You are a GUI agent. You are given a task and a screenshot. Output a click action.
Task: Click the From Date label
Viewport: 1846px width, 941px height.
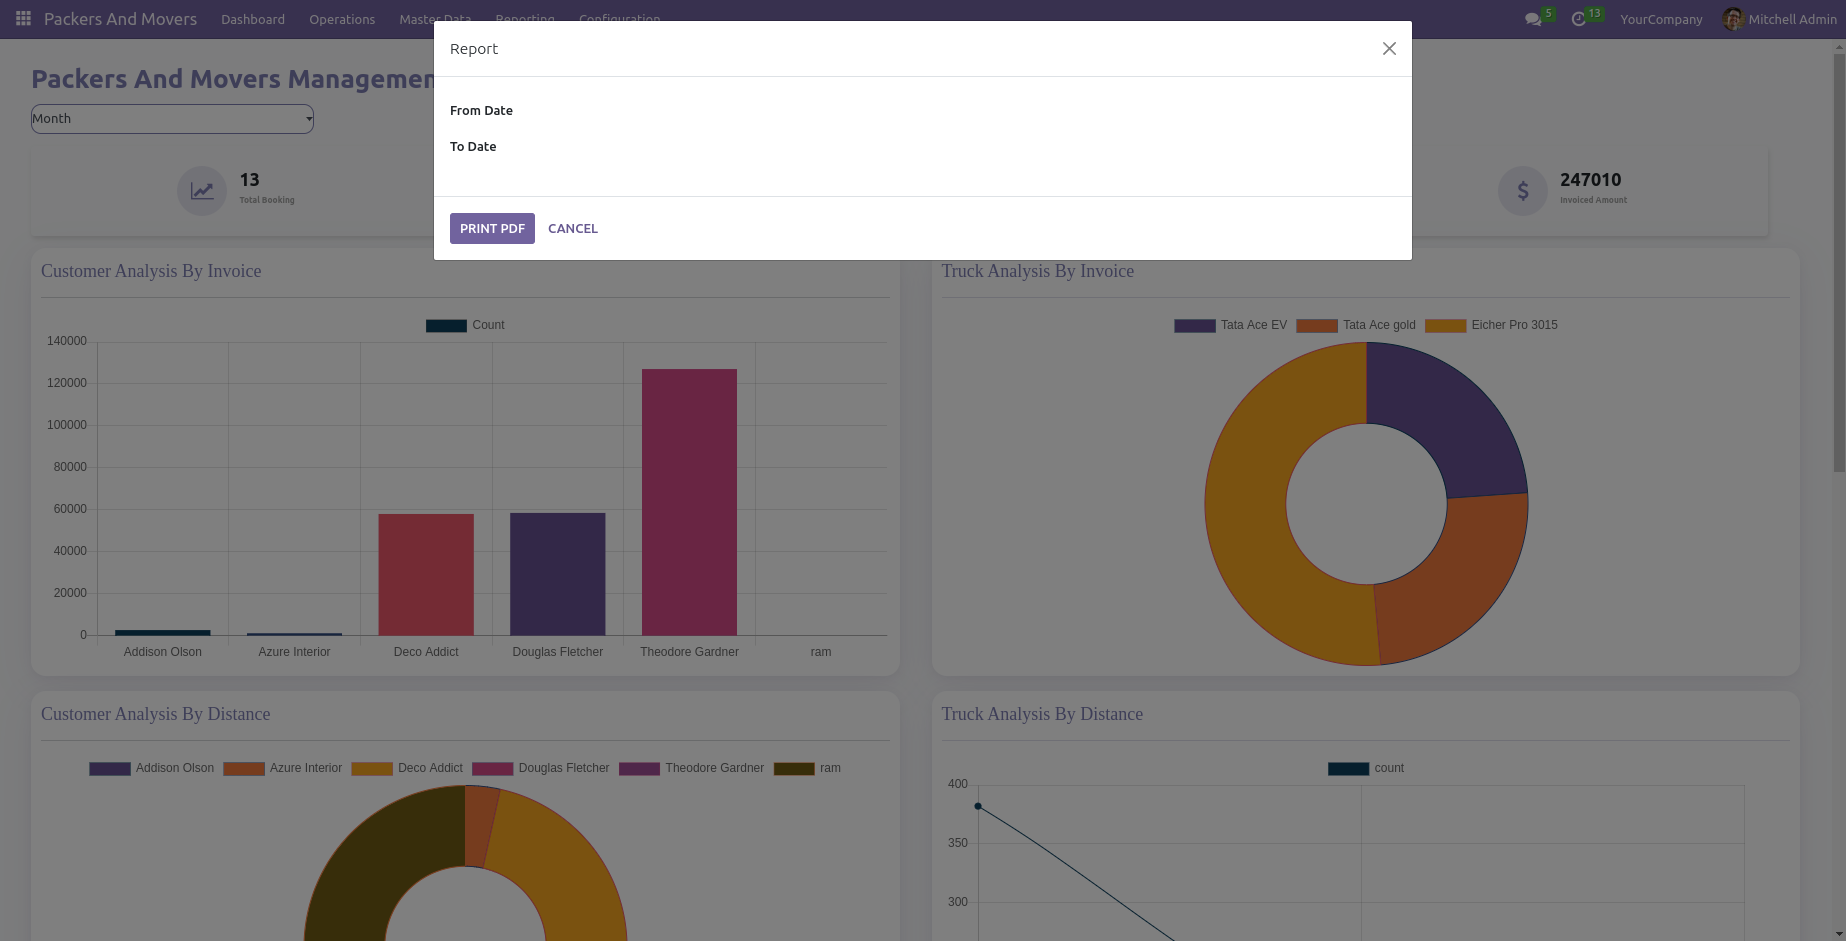click(481, 111)
